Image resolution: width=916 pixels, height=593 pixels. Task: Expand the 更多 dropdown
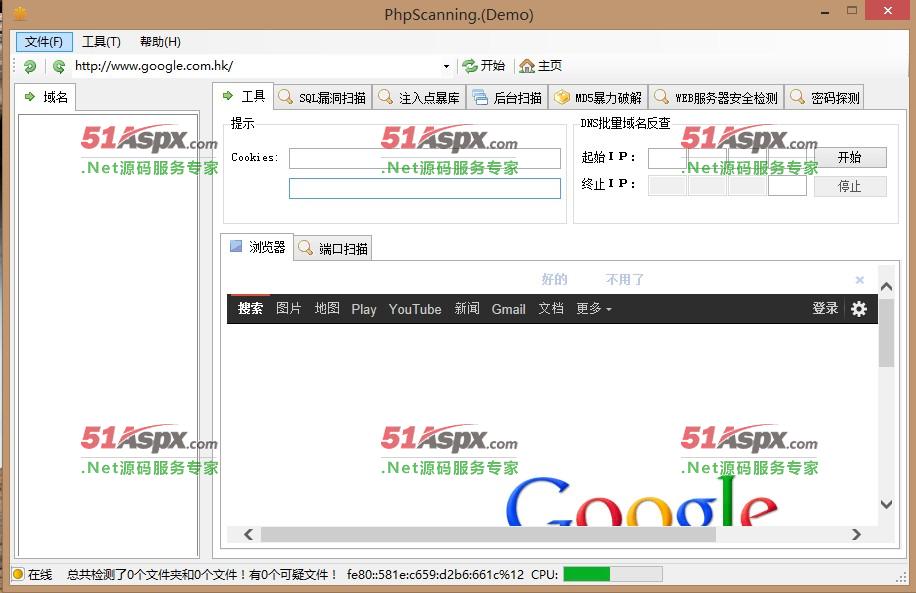pyautogui.click(x=594, y=308)
